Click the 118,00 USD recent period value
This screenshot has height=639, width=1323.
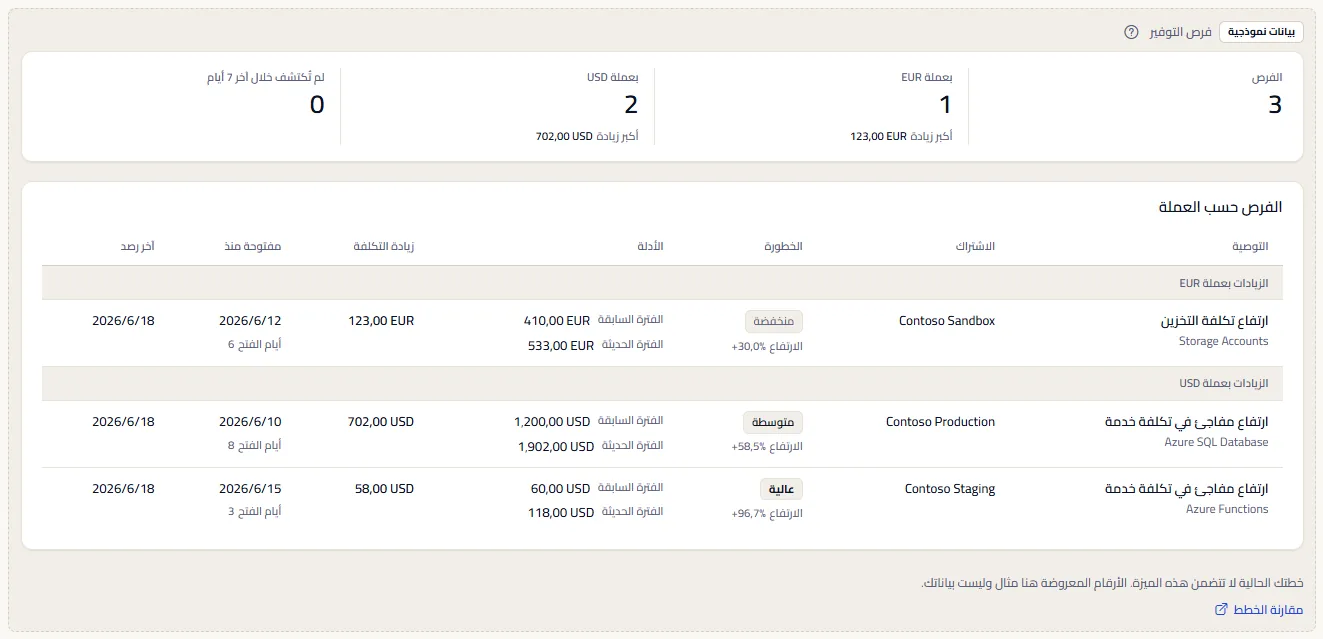tap(561, 514)
